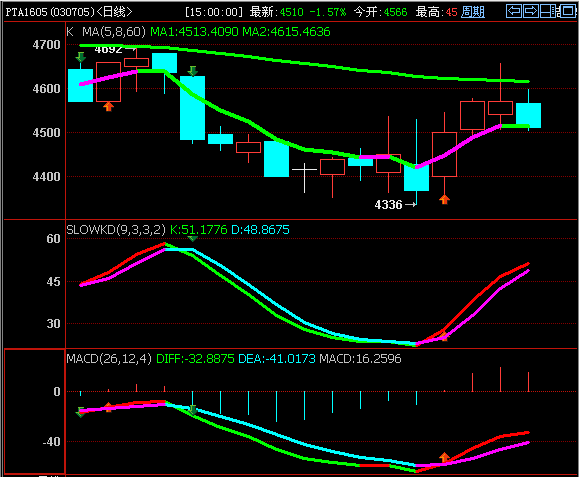This screenshot has height=477, width=579.
Task: Click the 4700 price axis label
Action: click(47, 45)
